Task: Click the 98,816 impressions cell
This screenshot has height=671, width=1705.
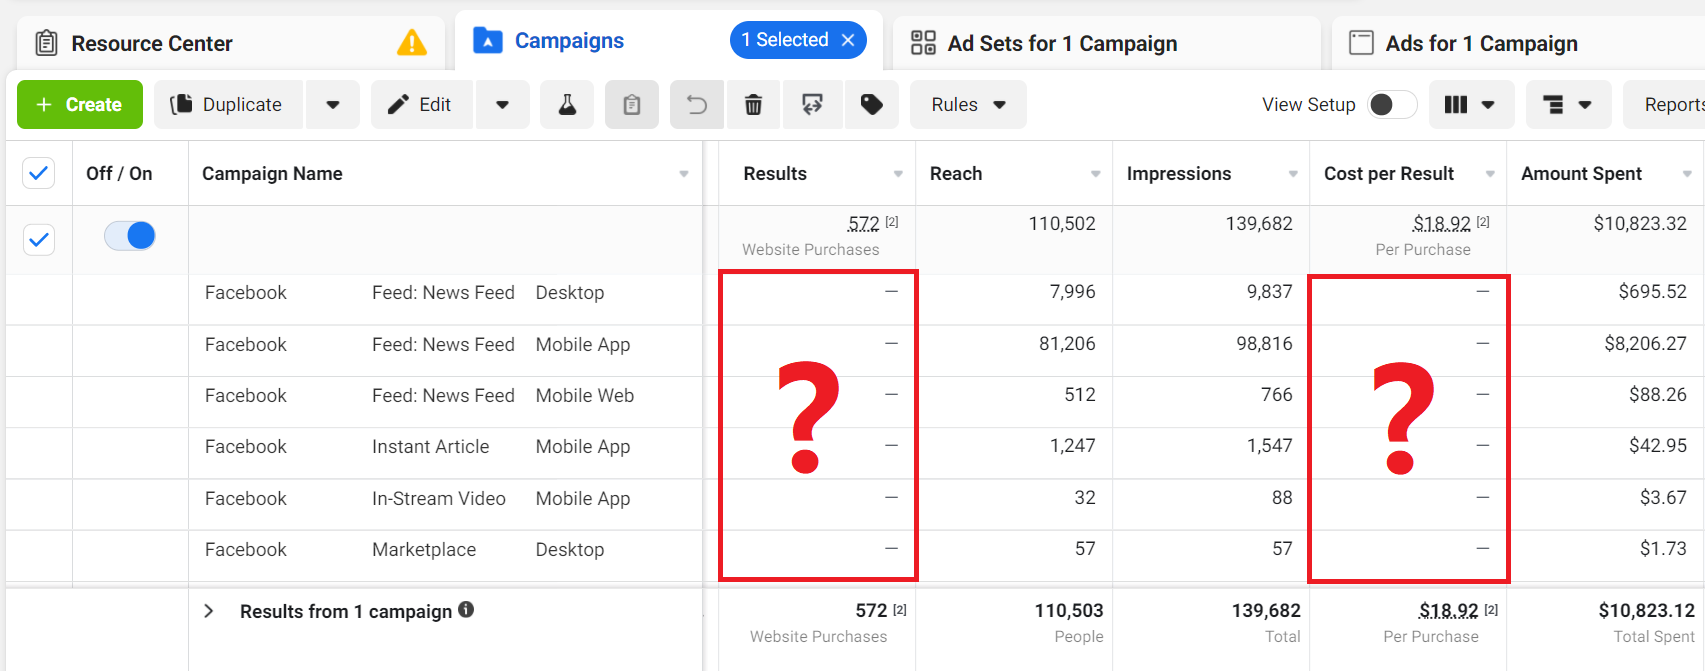Action: tap(1264, 344)
